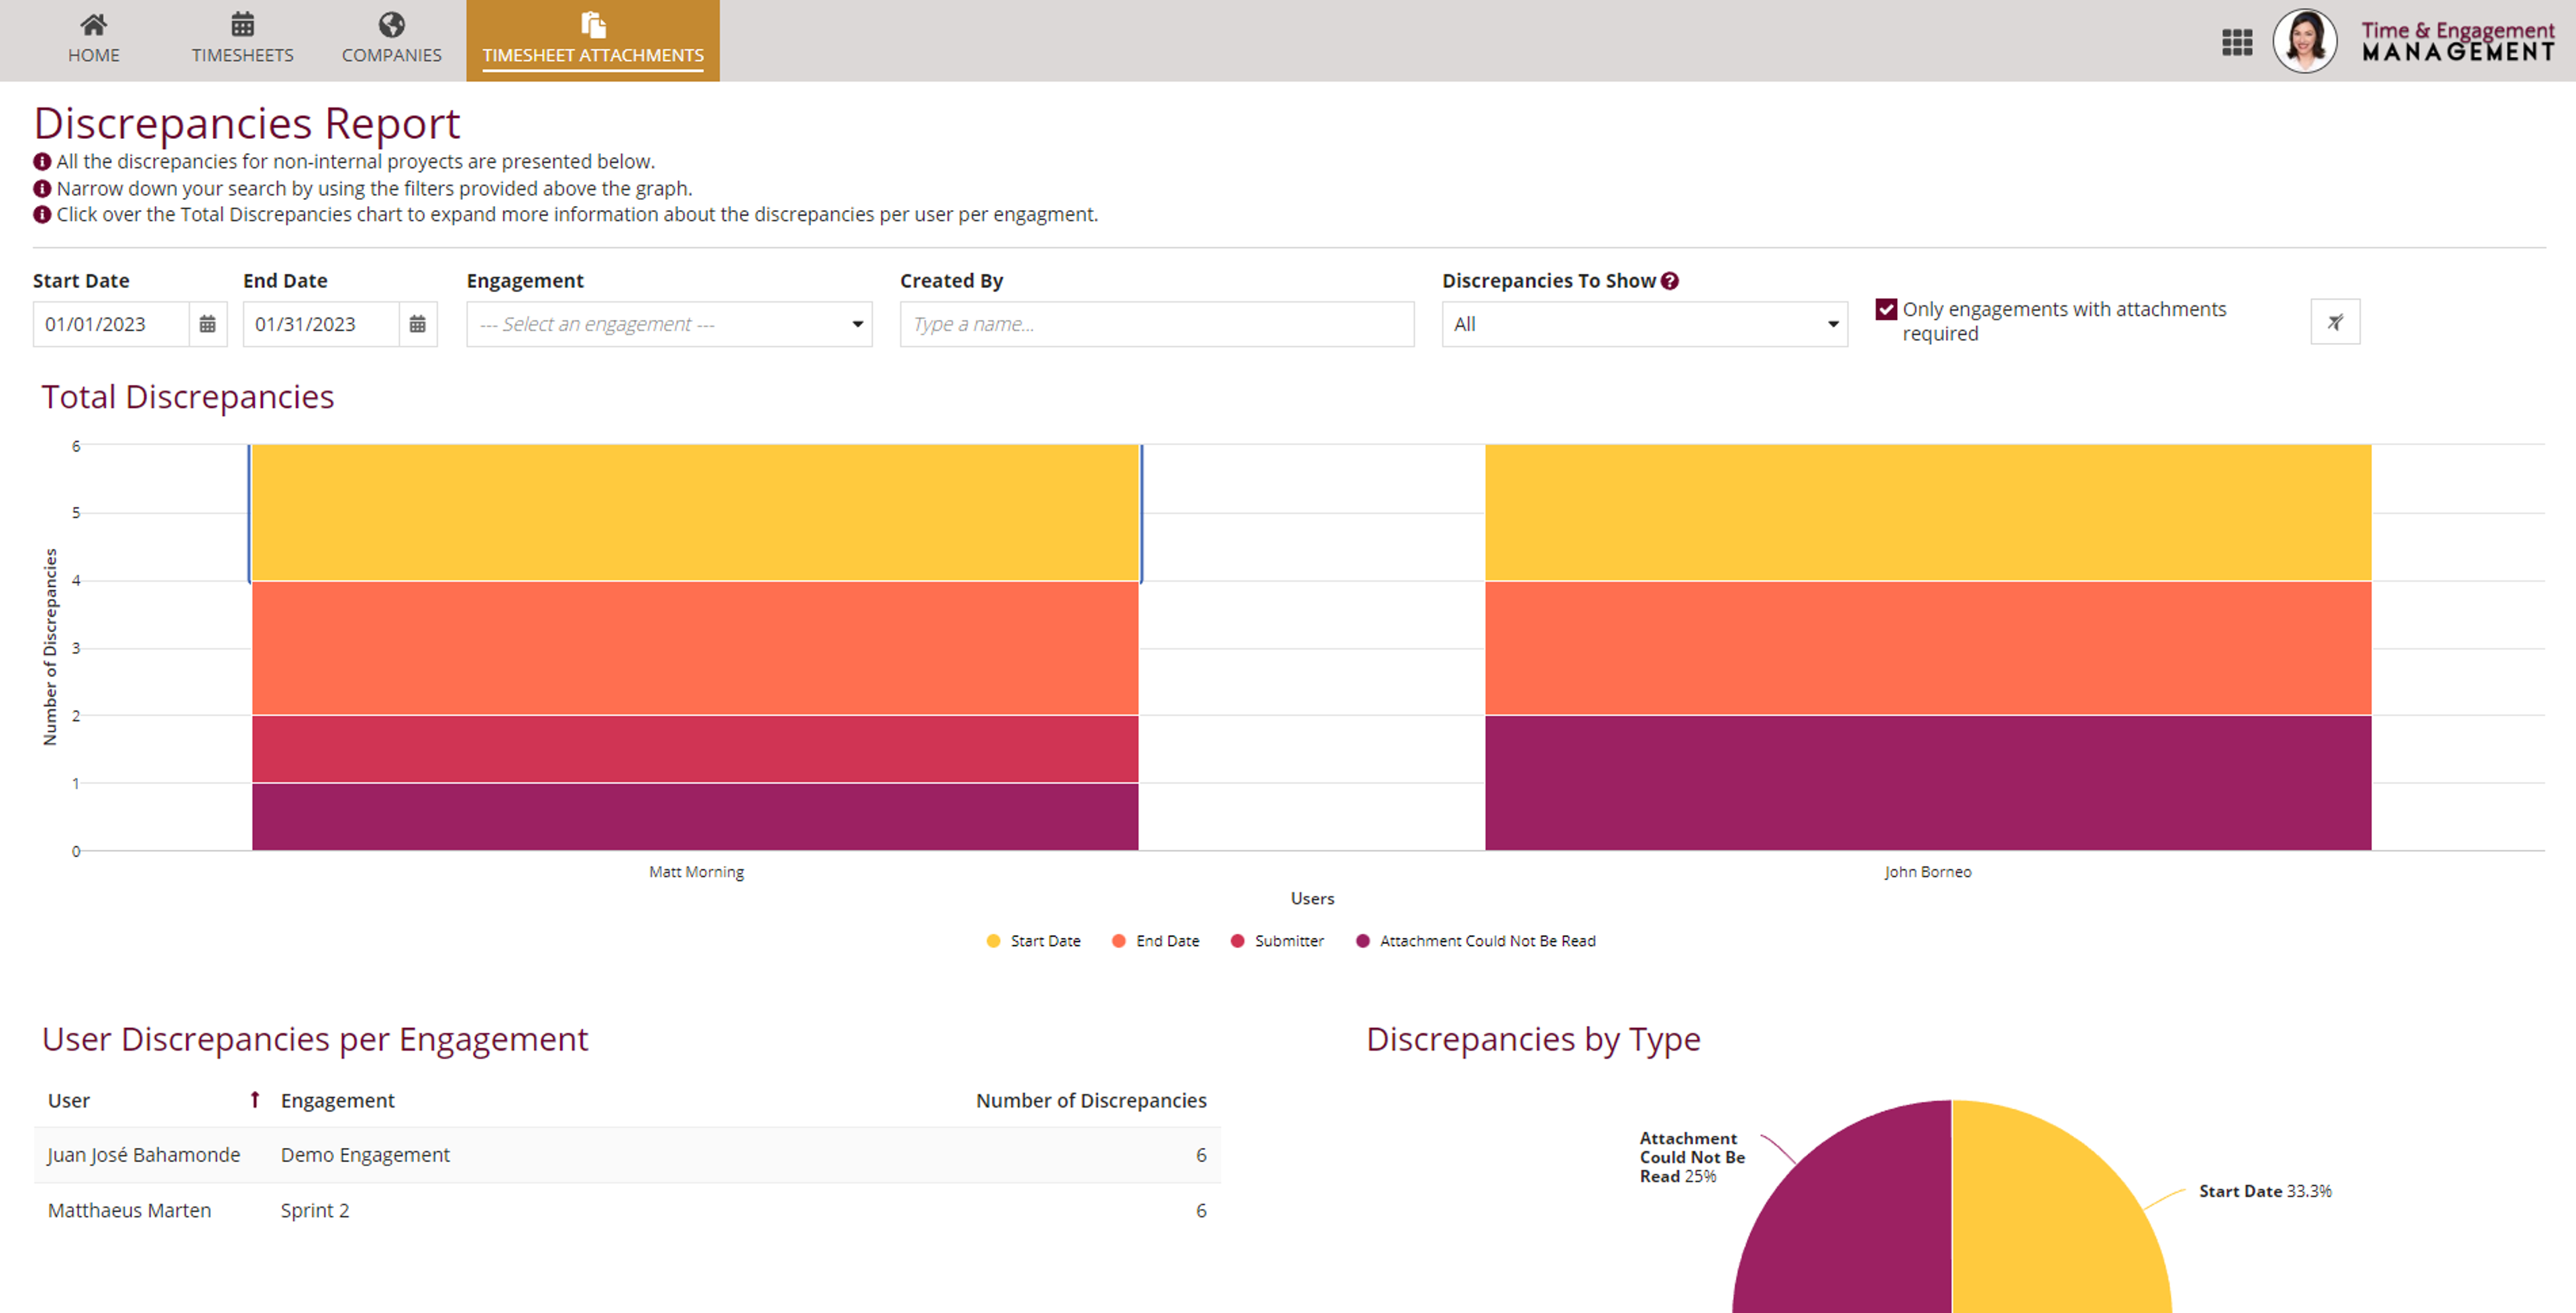
Task: Expand the Engagement dropdown
Action: [669, 324]
